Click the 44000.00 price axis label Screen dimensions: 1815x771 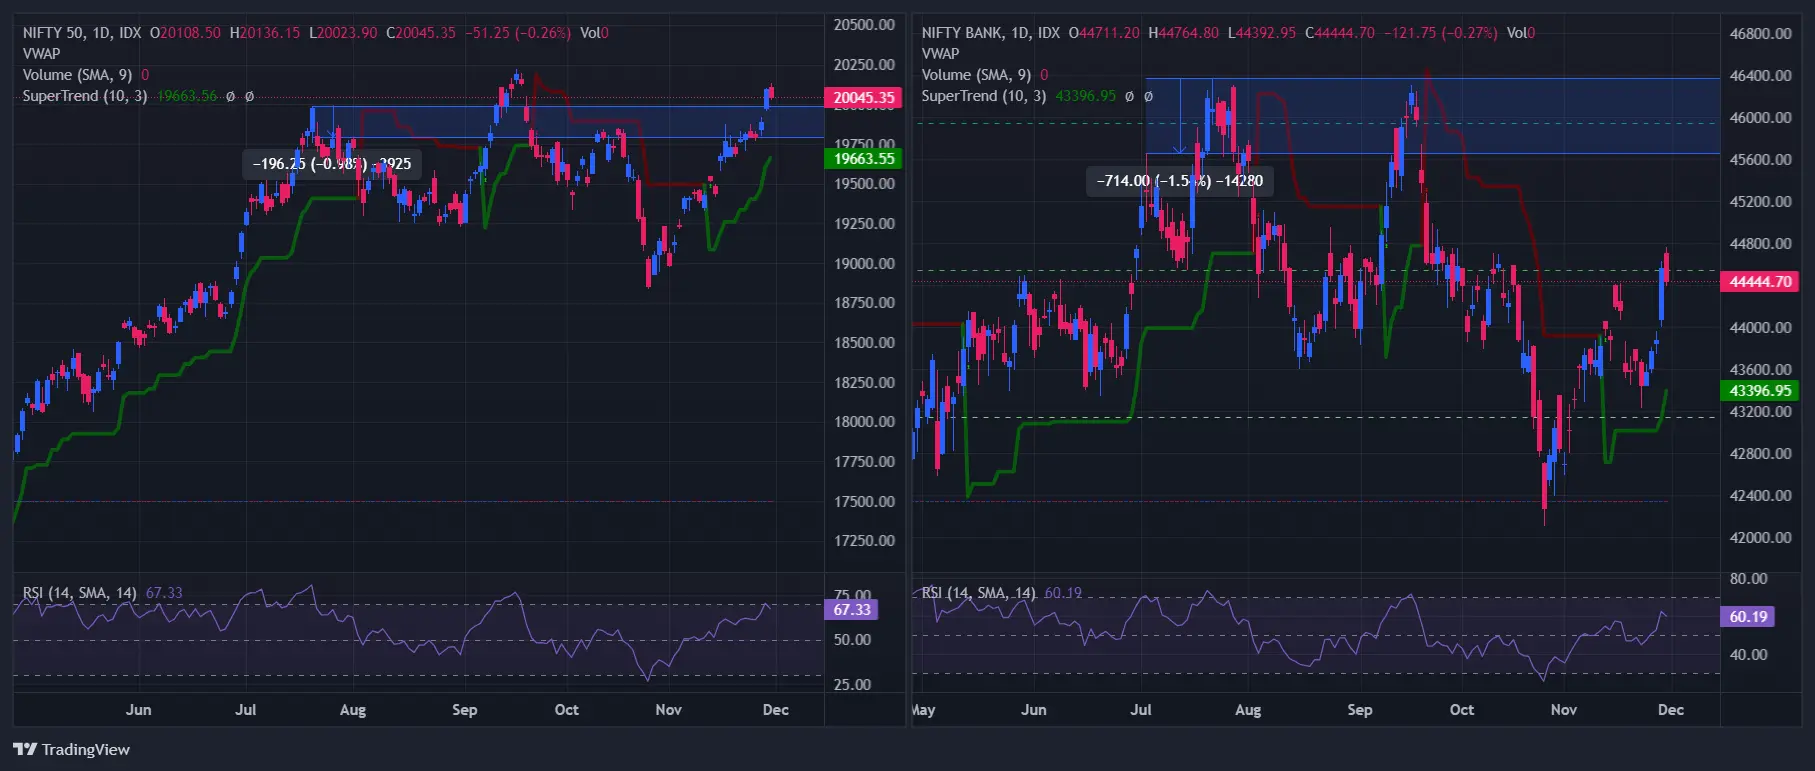click(x=1760, y=328)
